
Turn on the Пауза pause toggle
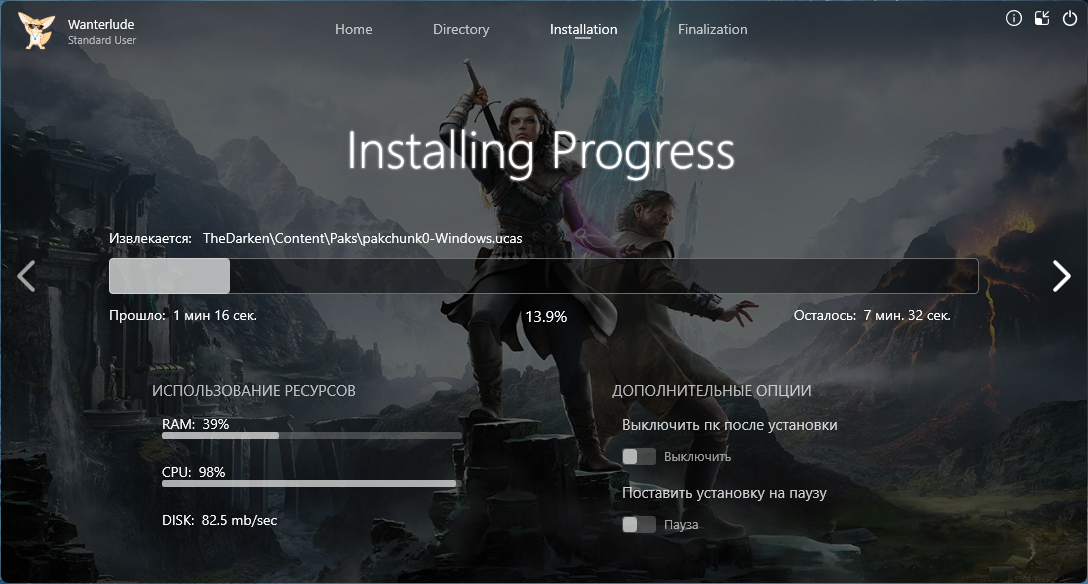click(x=638, y=524)
